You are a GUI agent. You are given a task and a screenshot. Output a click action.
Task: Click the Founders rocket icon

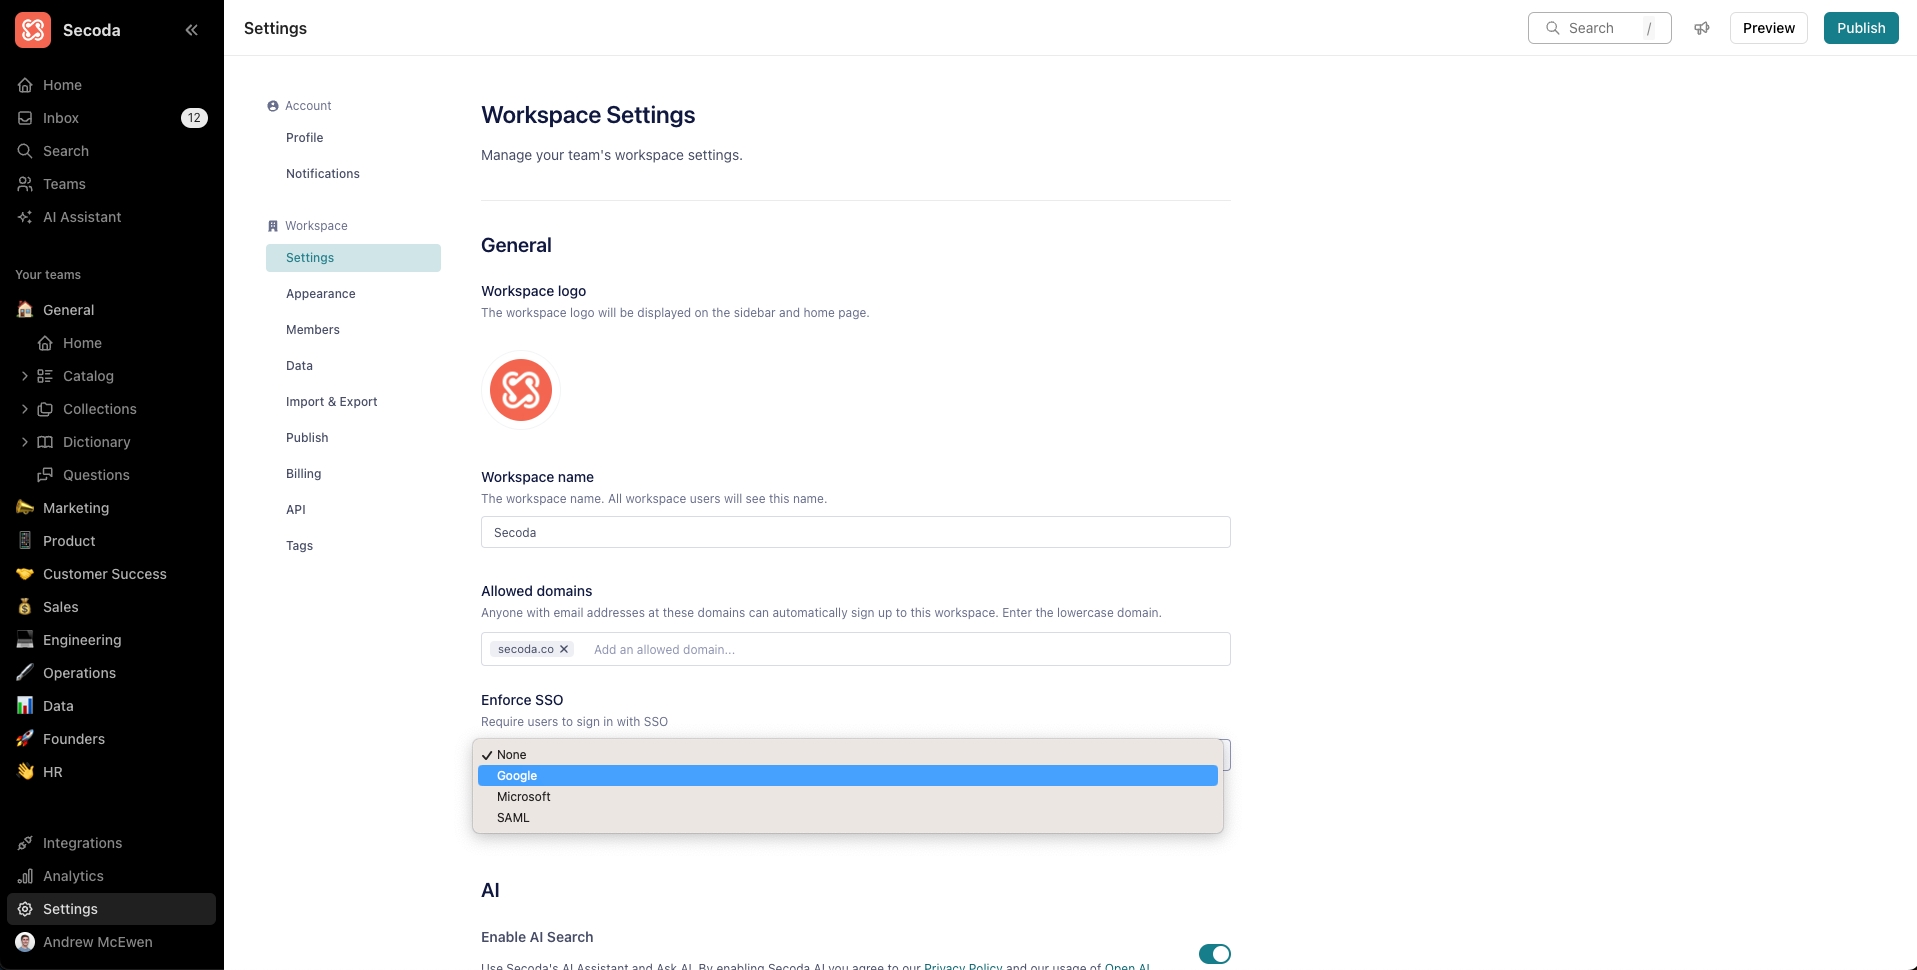click(25, 739)
